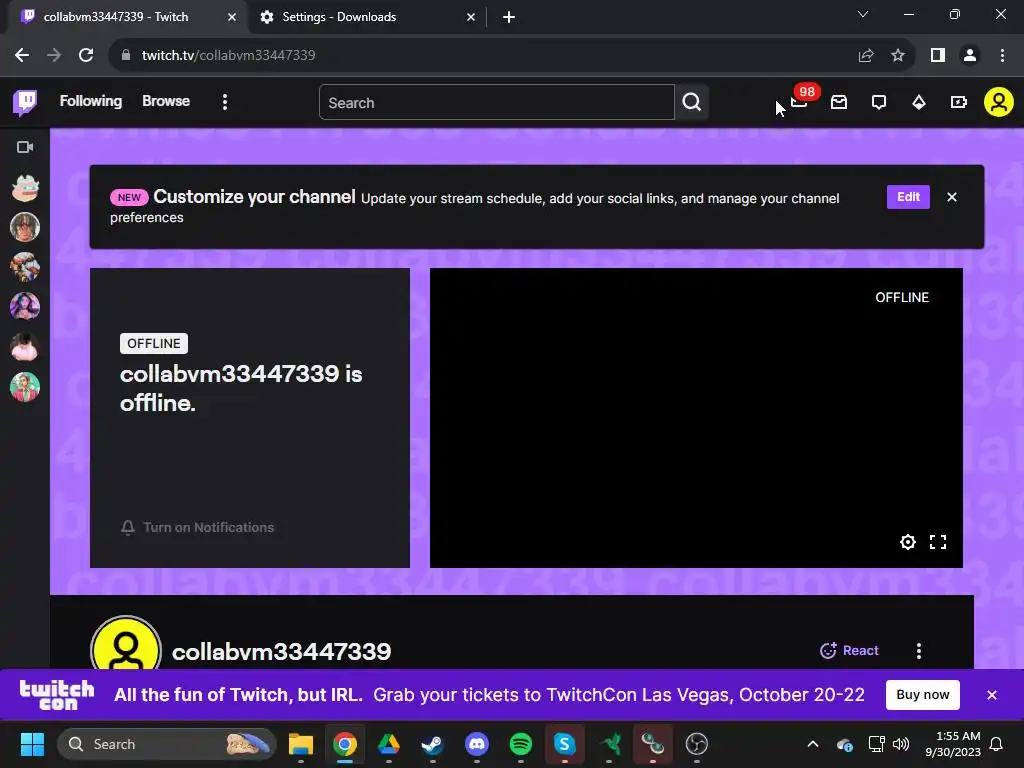Open the volume speaker tray icon
The width and height of the screenshot is (1024, 768).
[901, 744]
